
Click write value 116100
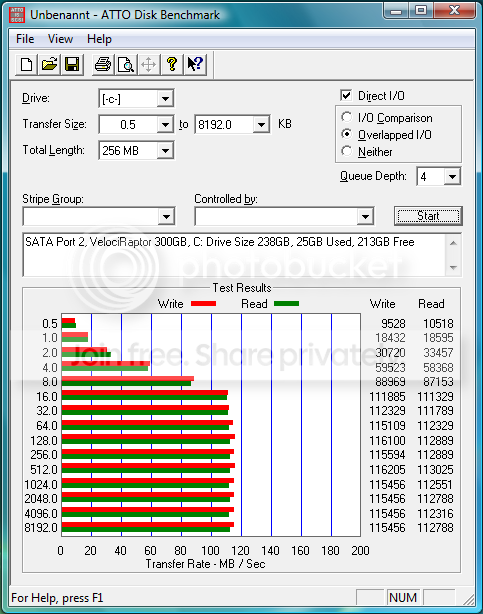point(387,441)
